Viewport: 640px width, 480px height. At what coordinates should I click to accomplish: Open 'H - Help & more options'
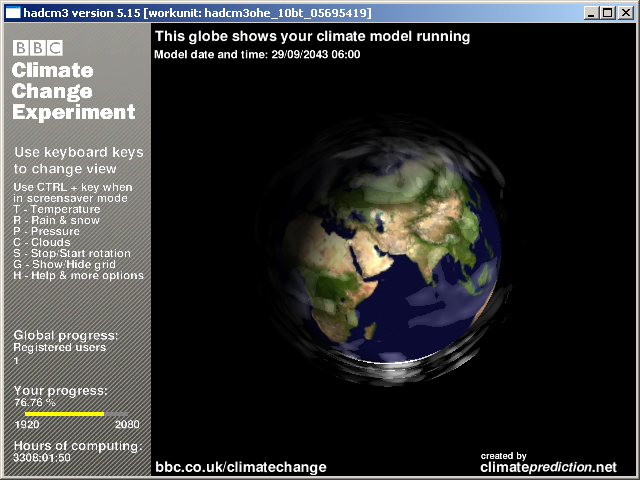[x=78, y=275]
